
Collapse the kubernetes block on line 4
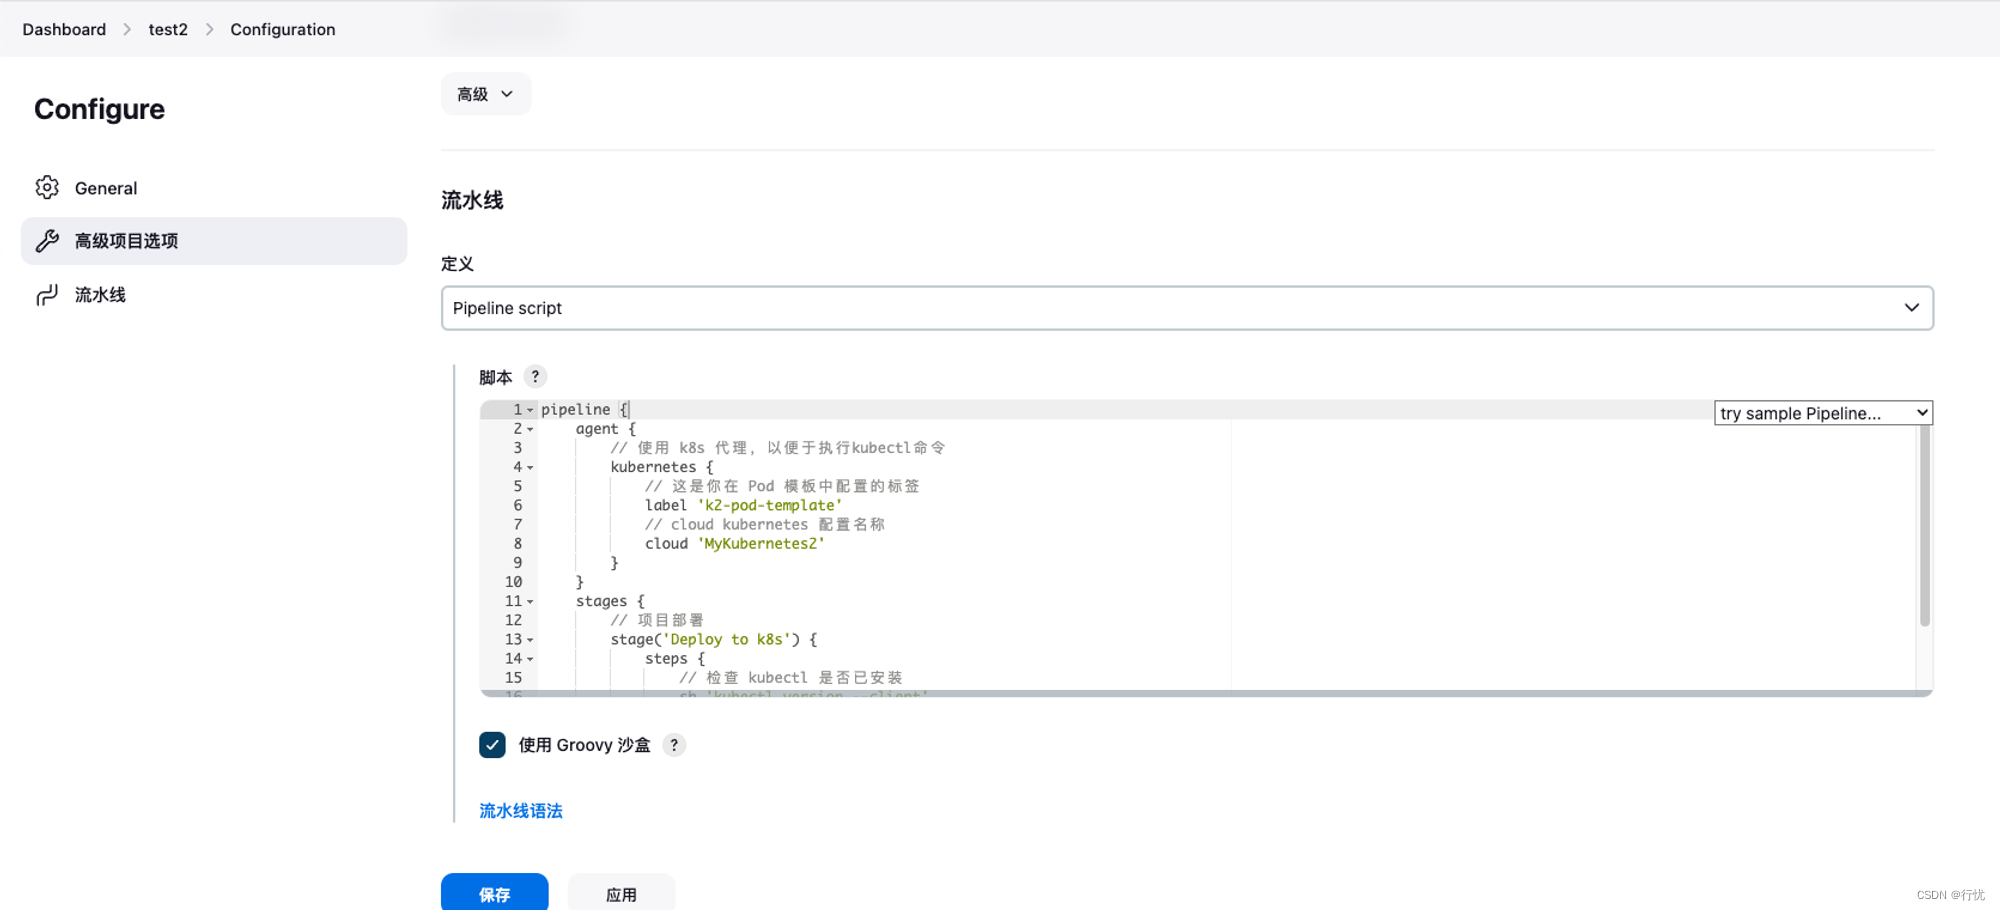(530, 467)
